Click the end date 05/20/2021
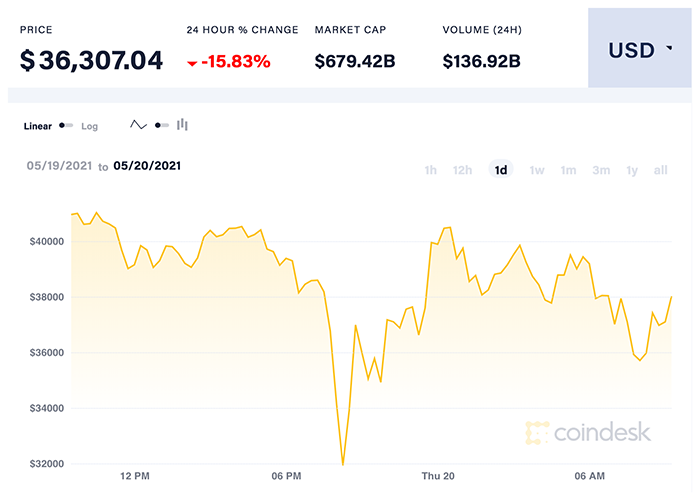Image resolution: width=700 pixels, height=494 pixels. pyautogui.click(x=147, y=166)
